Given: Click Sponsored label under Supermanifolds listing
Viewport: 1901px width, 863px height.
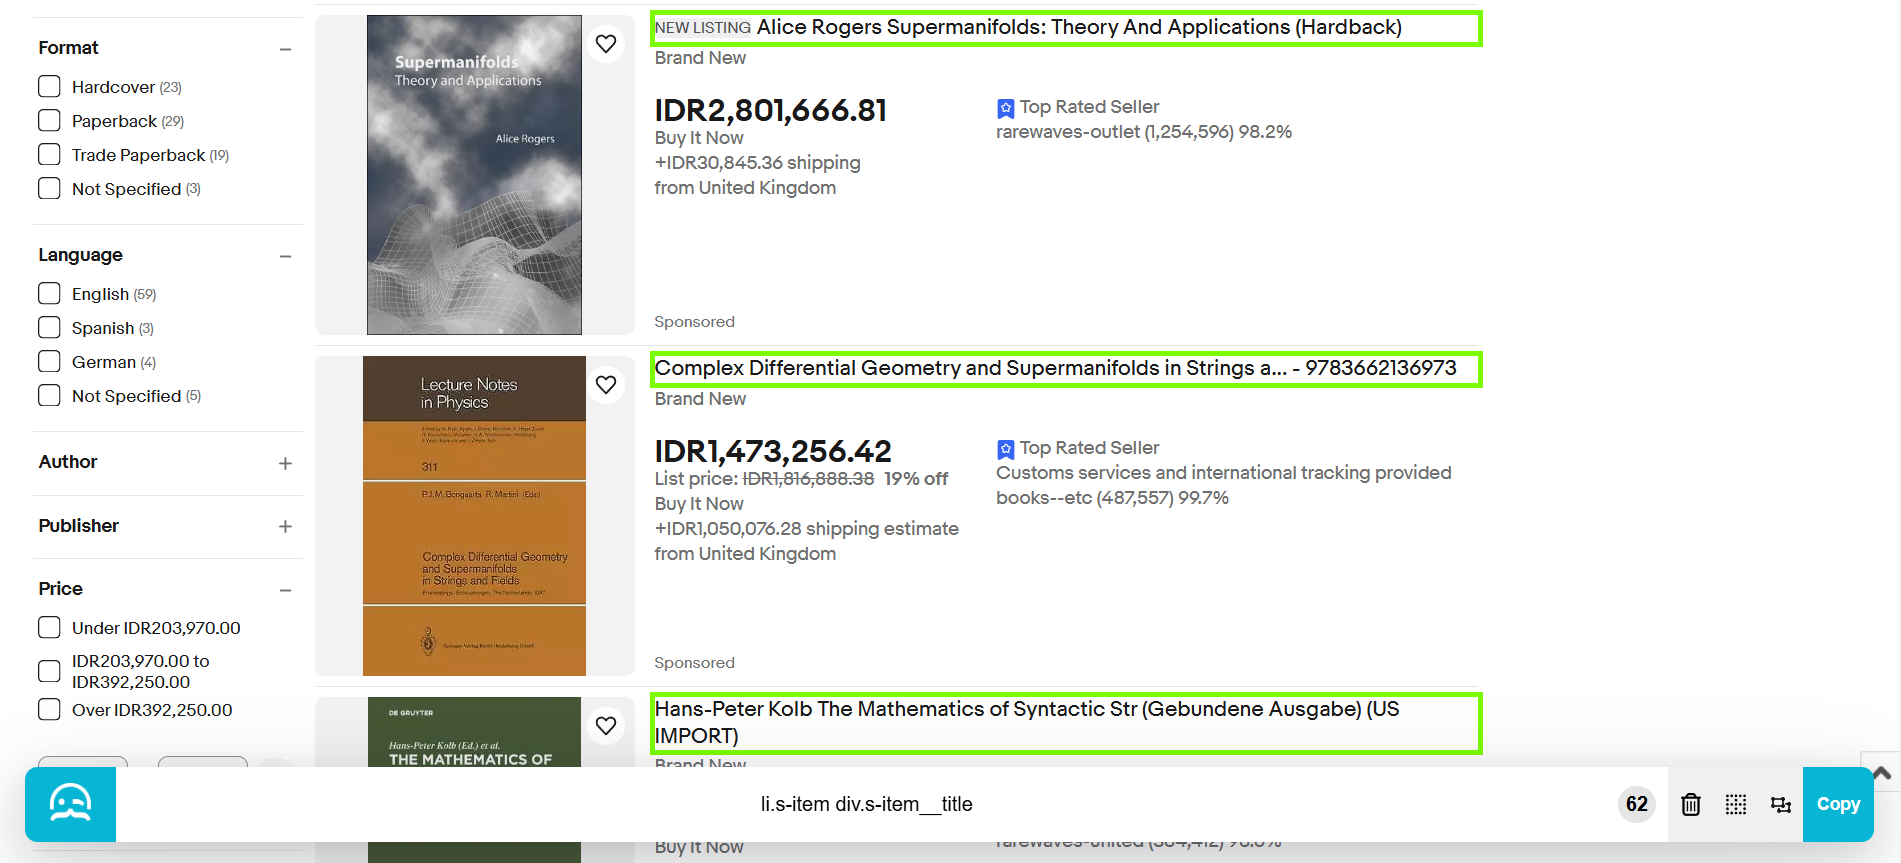Looking at the screenshot, I should (694, 322).
